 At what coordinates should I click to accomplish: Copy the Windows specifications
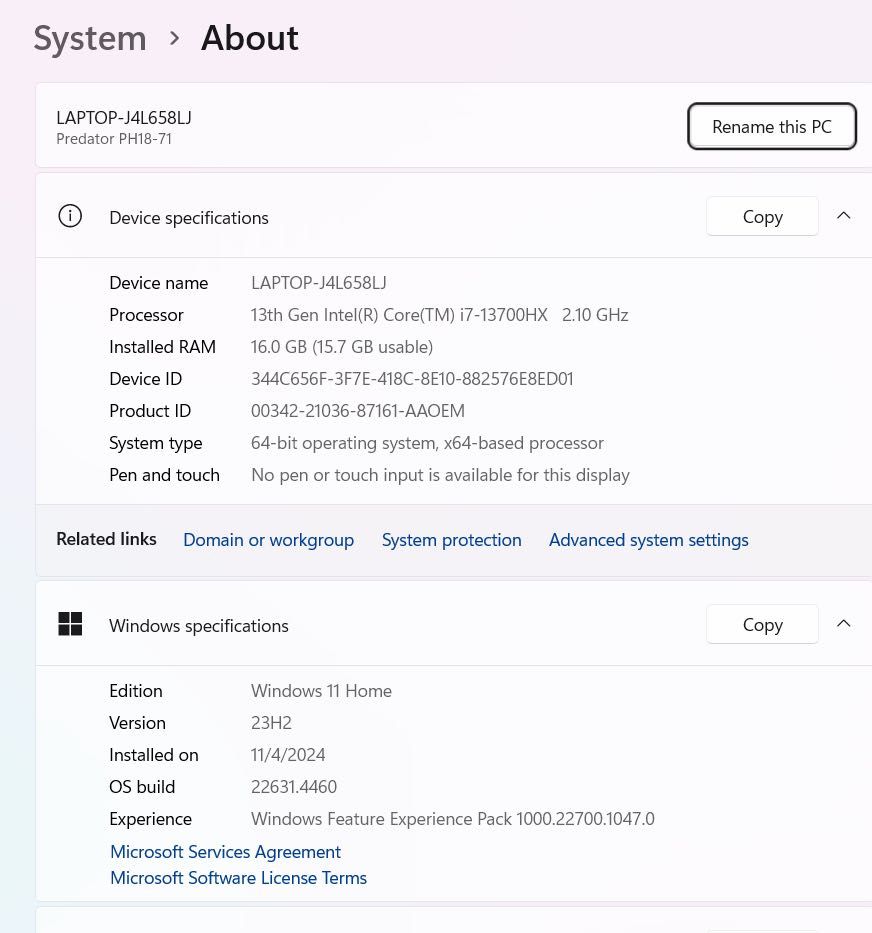pyautogui.click(x=762, y=624)
